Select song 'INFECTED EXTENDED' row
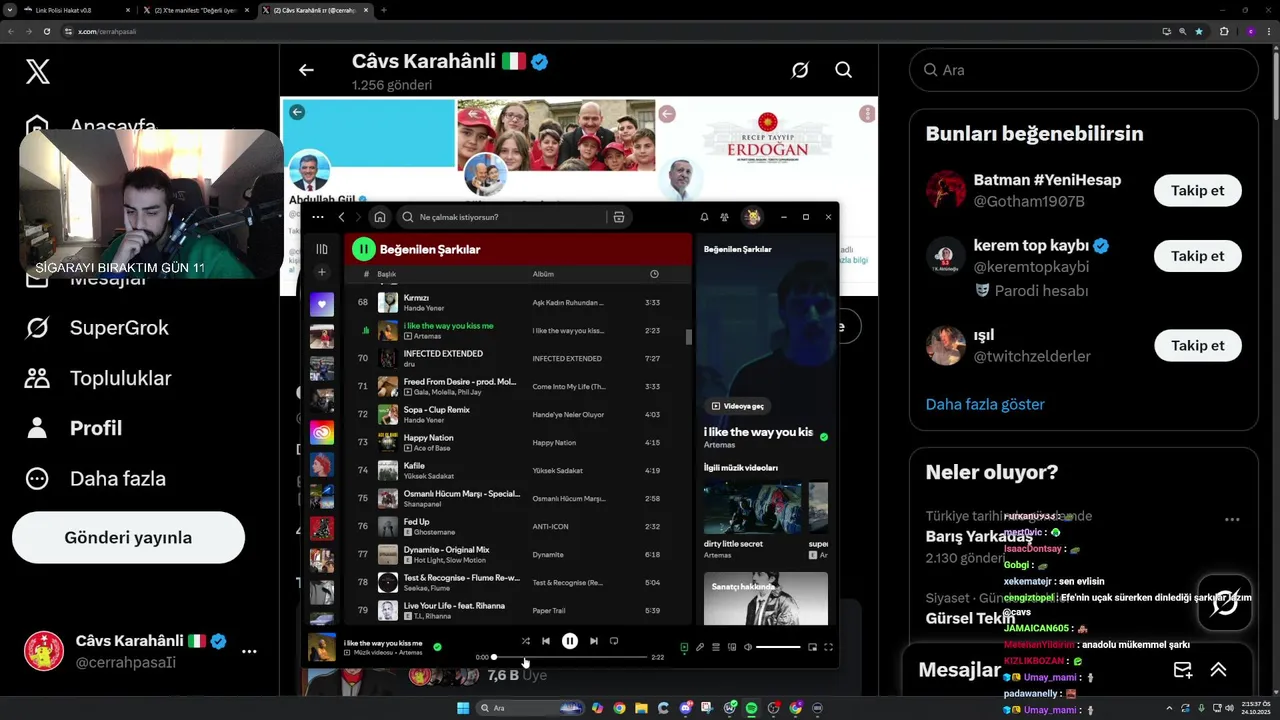 [x=518, y=358]
